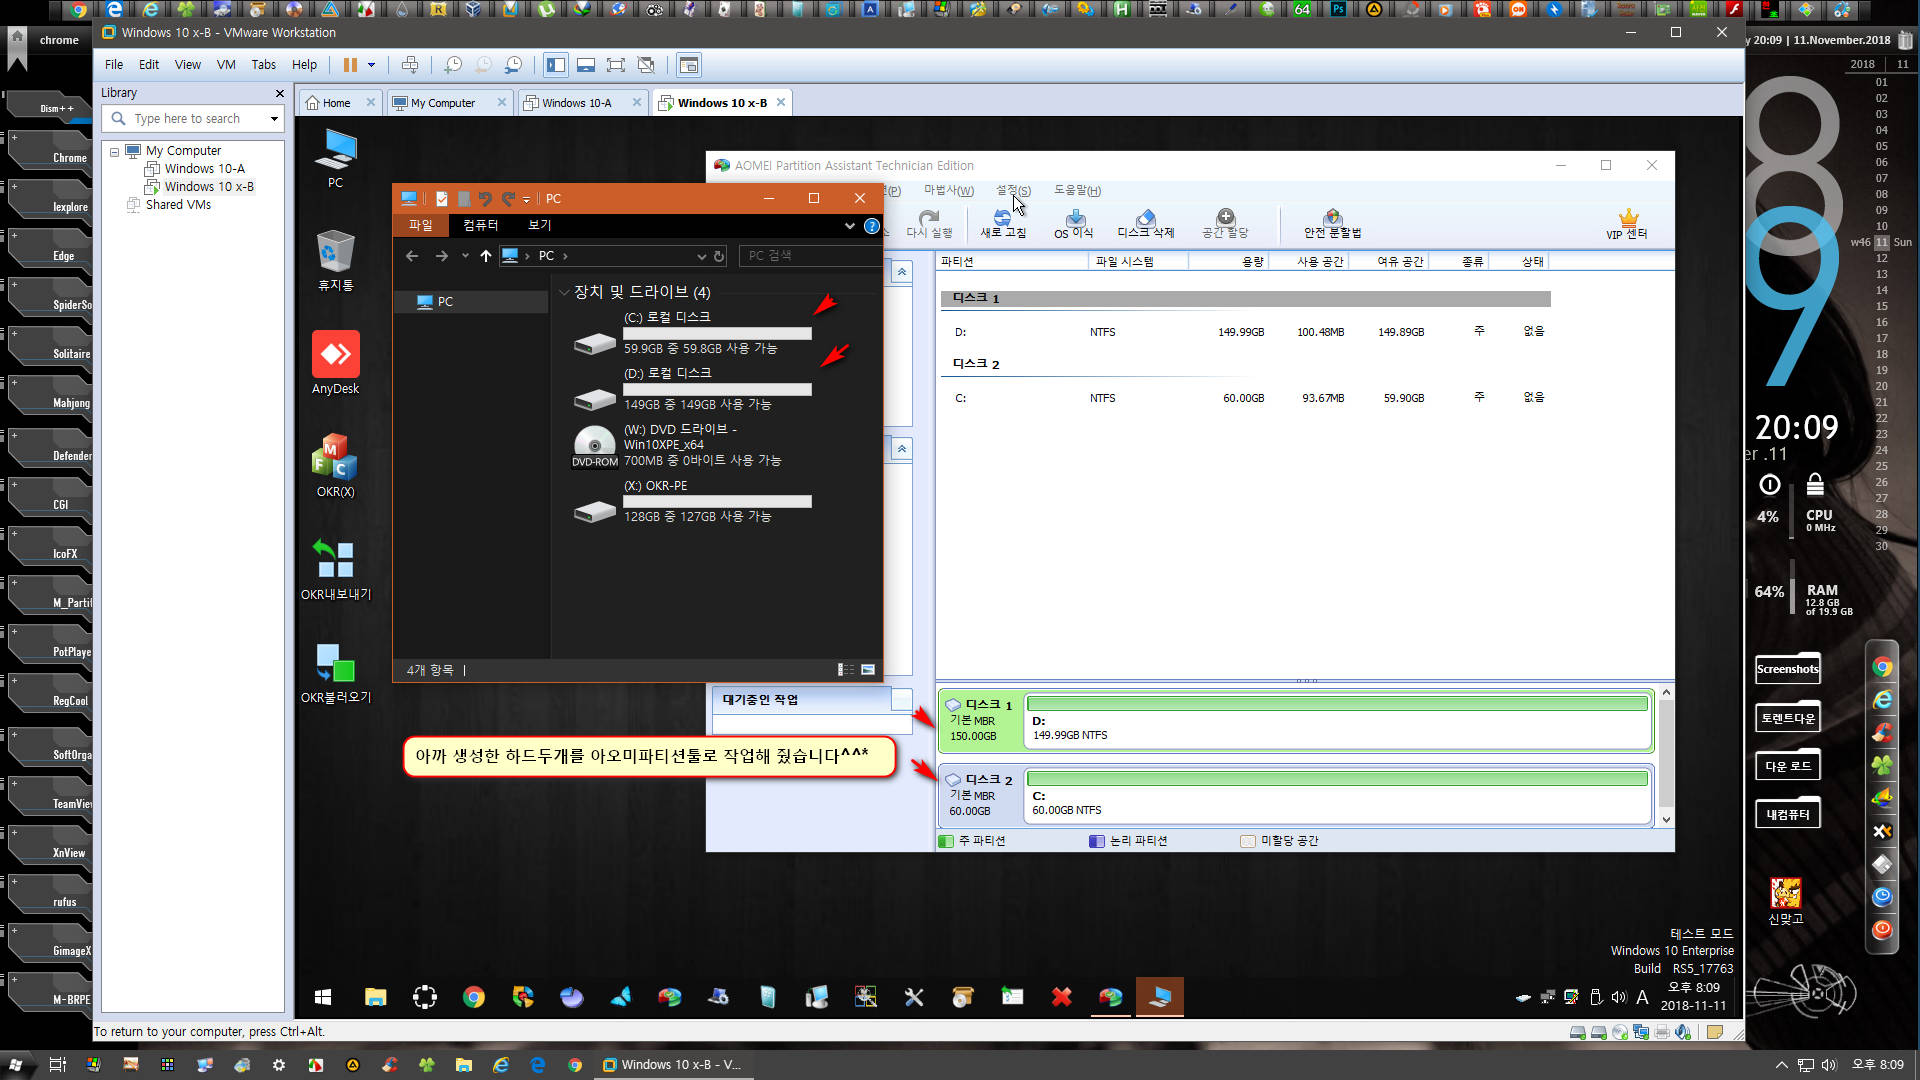The width and height of the screenshot is (1920, 1080).
Task: Switch to the Home tab
Action: 336,103
